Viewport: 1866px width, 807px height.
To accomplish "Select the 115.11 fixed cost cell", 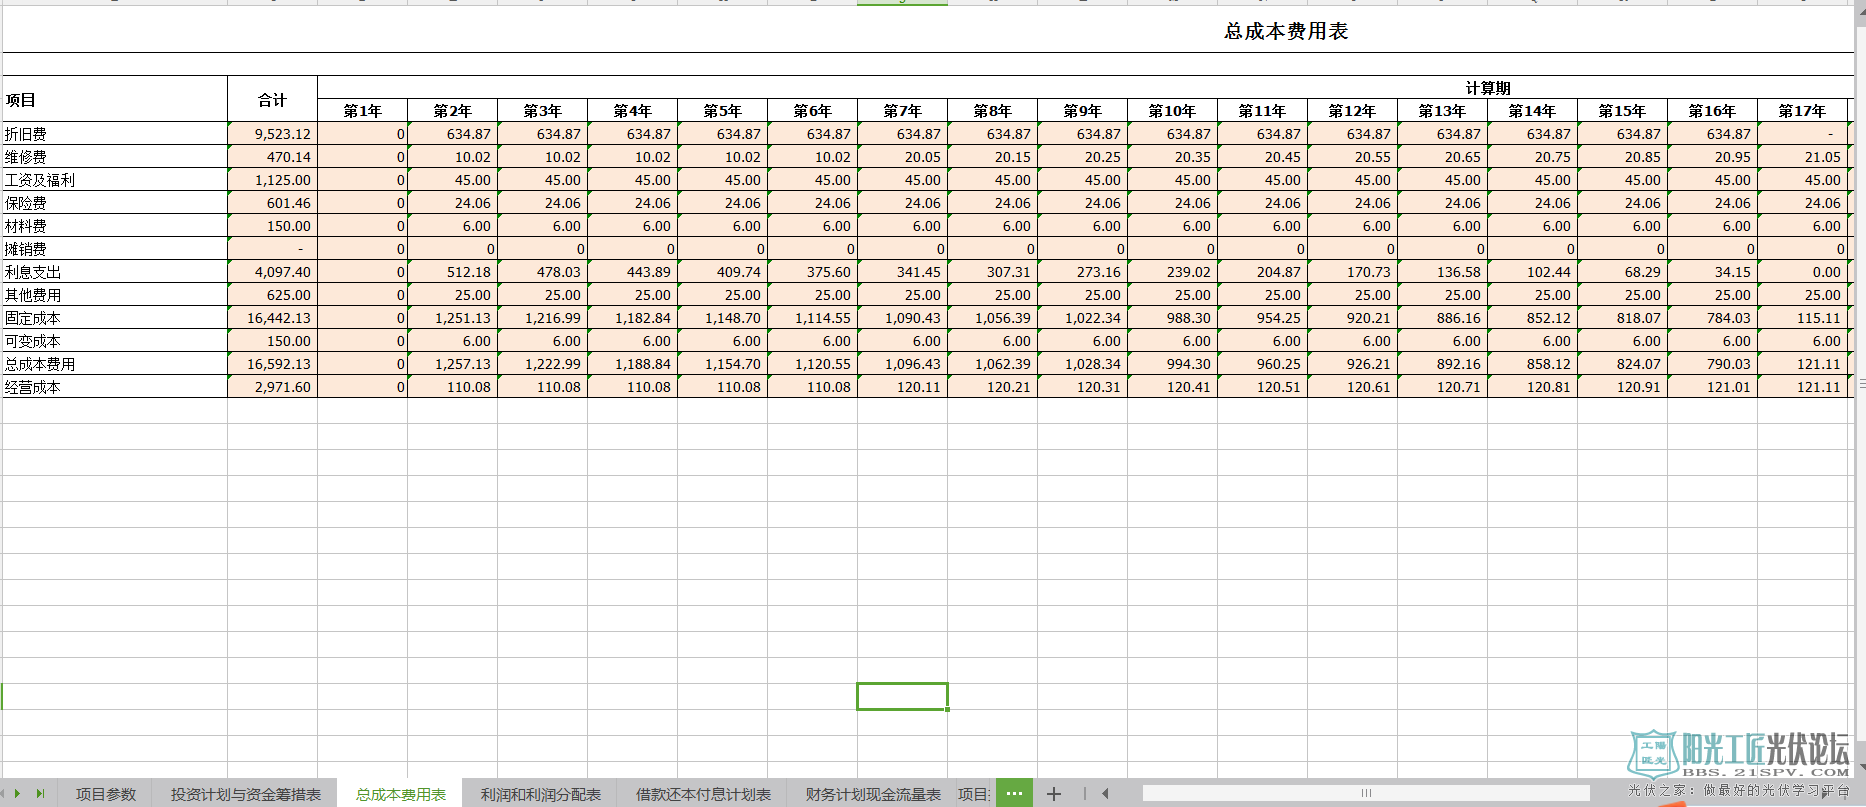I will 1802,318.
